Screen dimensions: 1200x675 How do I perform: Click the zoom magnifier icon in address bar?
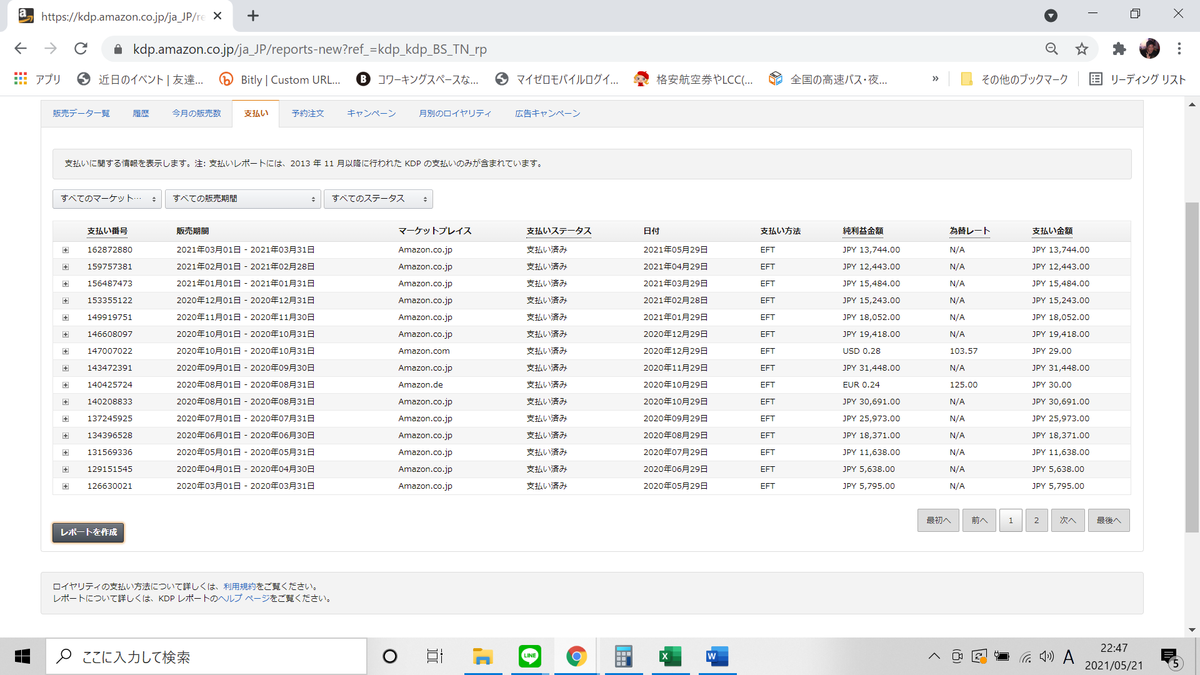point(1052,48)
